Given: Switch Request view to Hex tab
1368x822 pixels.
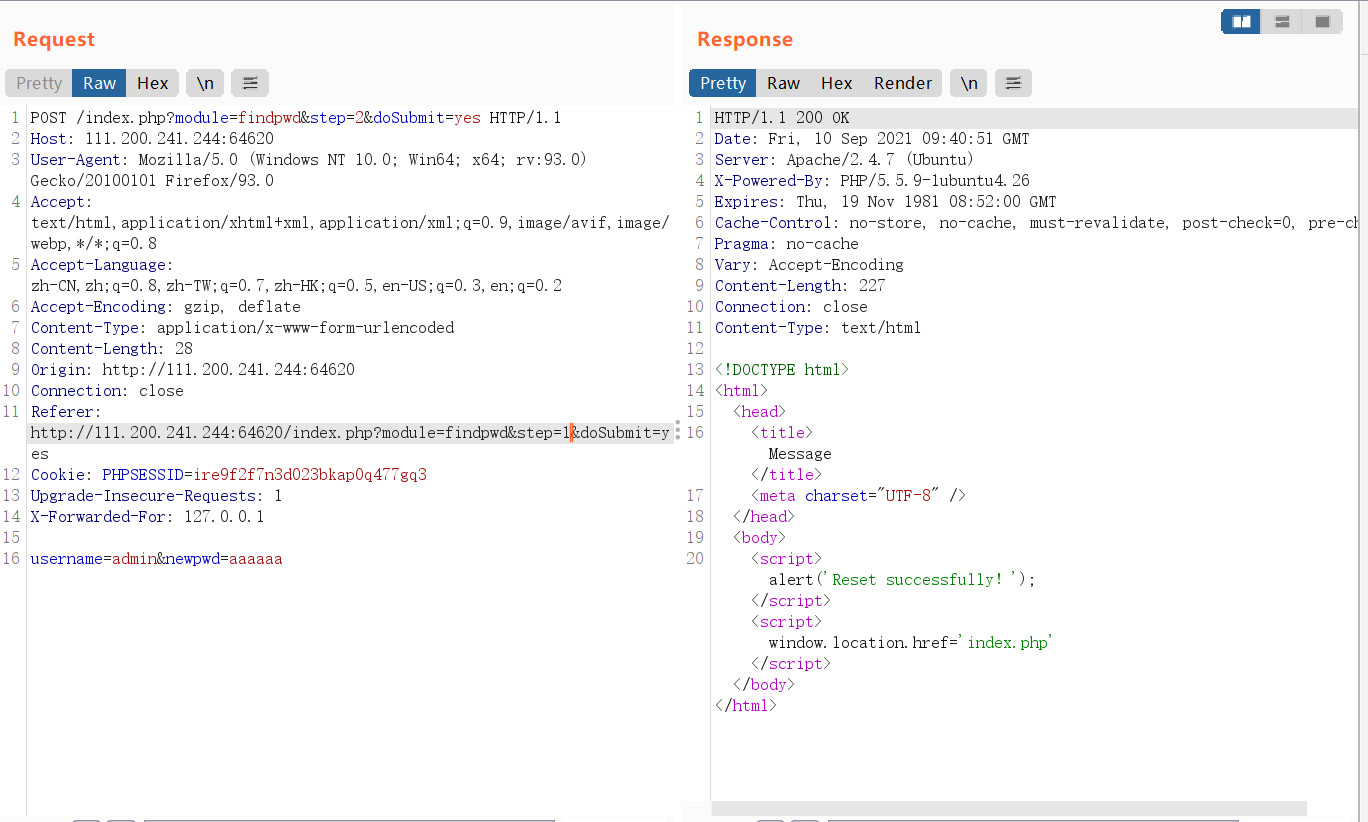Looking at the screenshot, I should [153, 83].
